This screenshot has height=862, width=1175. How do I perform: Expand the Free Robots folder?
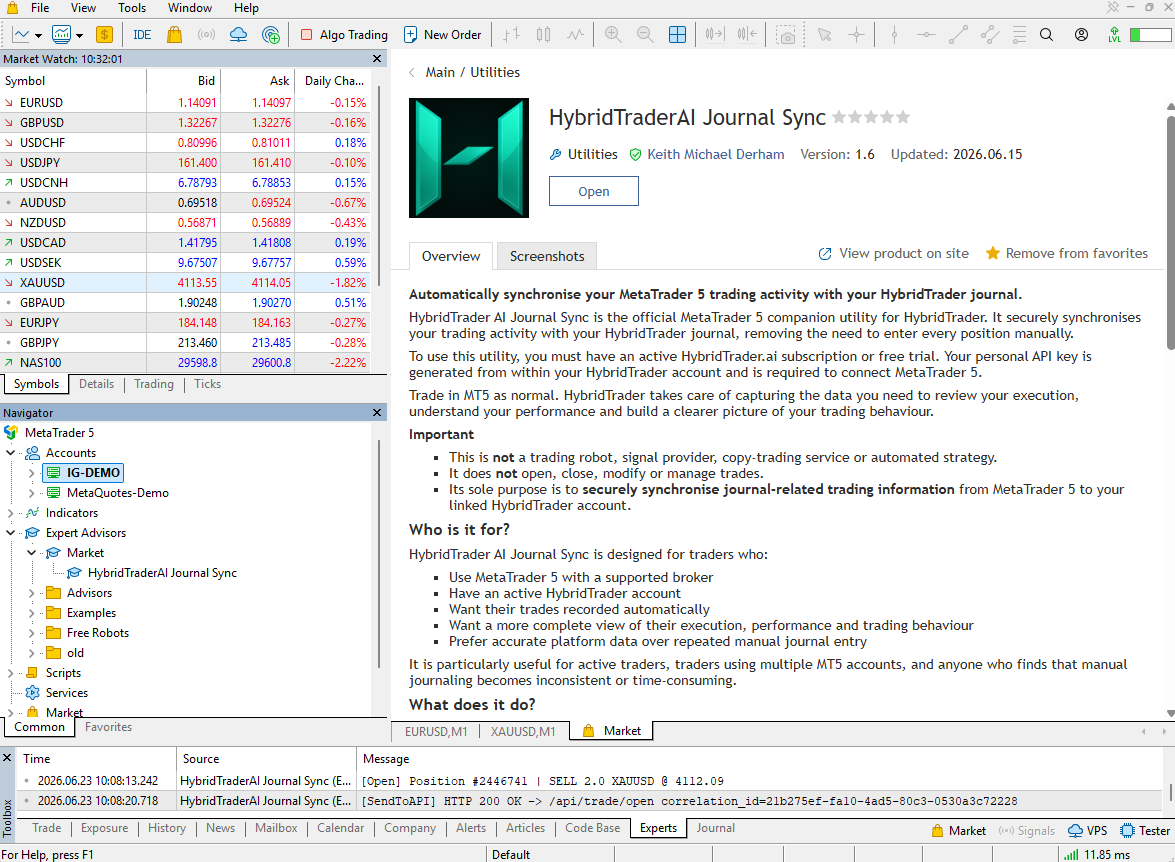click(31, 633)
